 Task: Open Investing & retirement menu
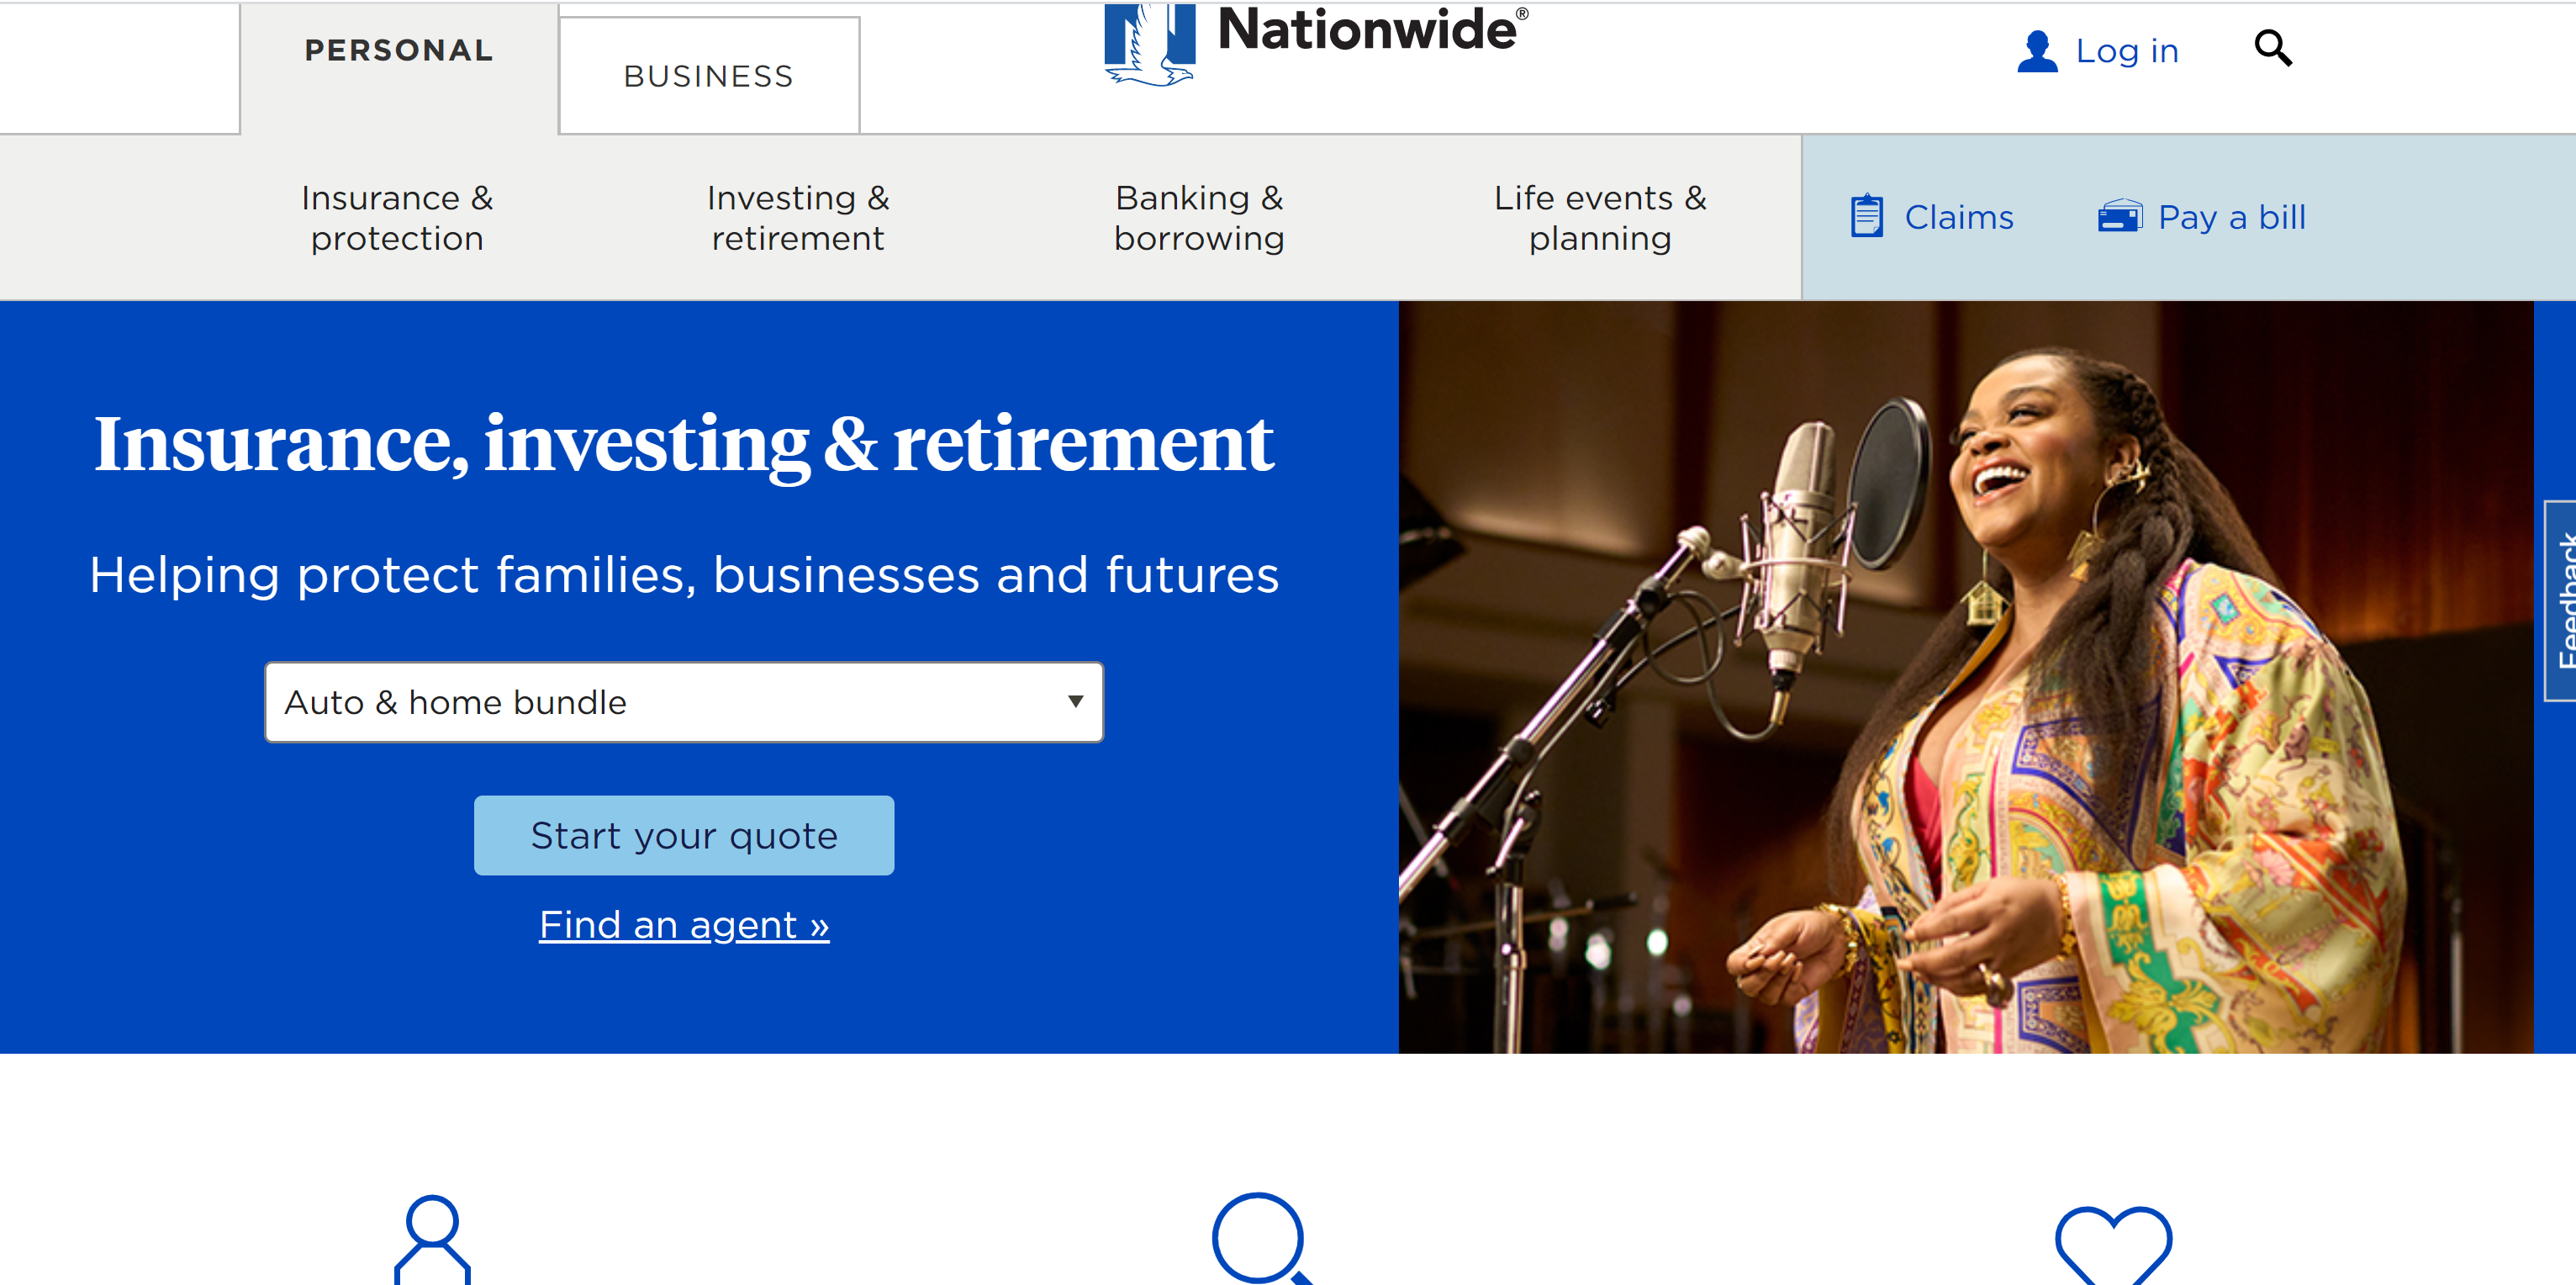[x=798, y=218]
